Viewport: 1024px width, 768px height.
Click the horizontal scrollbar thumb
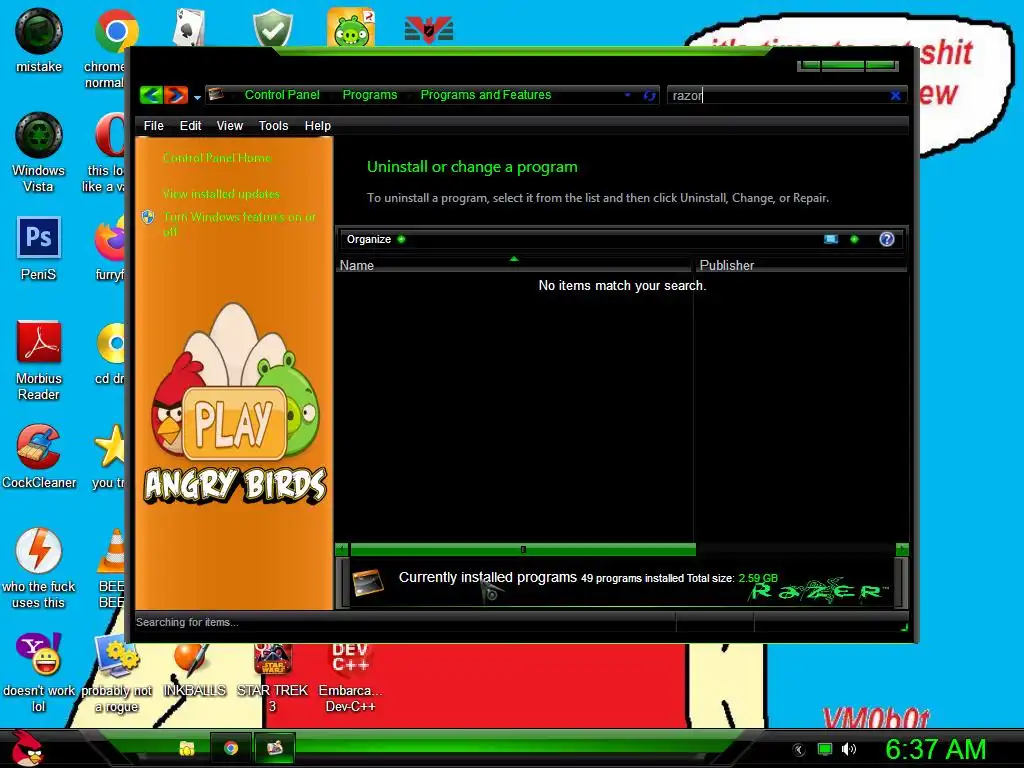click(523, 549)
